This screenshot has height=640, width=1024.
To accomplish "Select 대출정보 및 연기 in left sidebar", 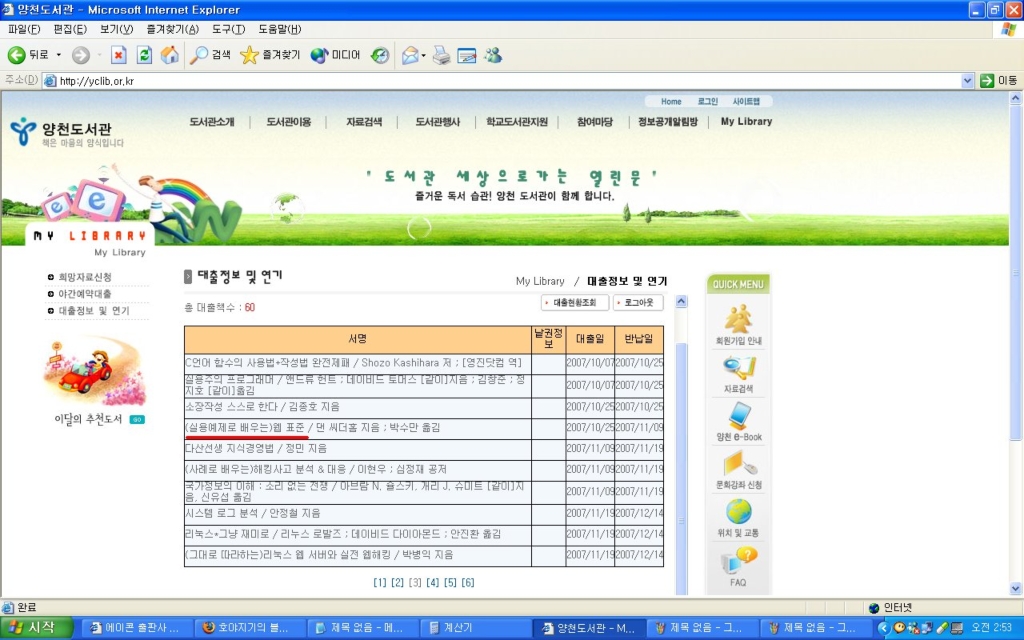I will (94, 311).
